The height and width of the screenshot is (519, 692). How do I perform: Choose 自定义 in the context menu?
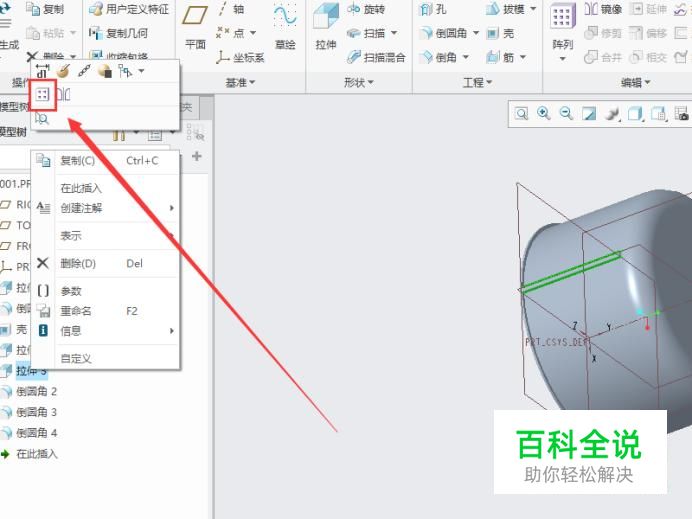(106, 358)
